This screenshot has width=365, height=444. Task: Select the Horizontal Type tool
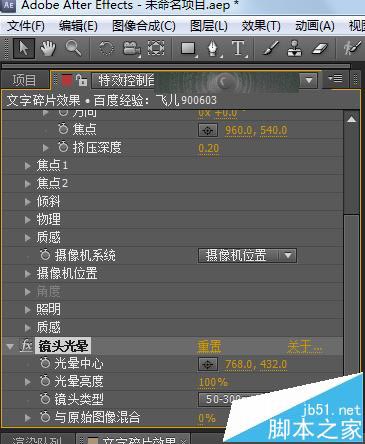click(239, 49)
